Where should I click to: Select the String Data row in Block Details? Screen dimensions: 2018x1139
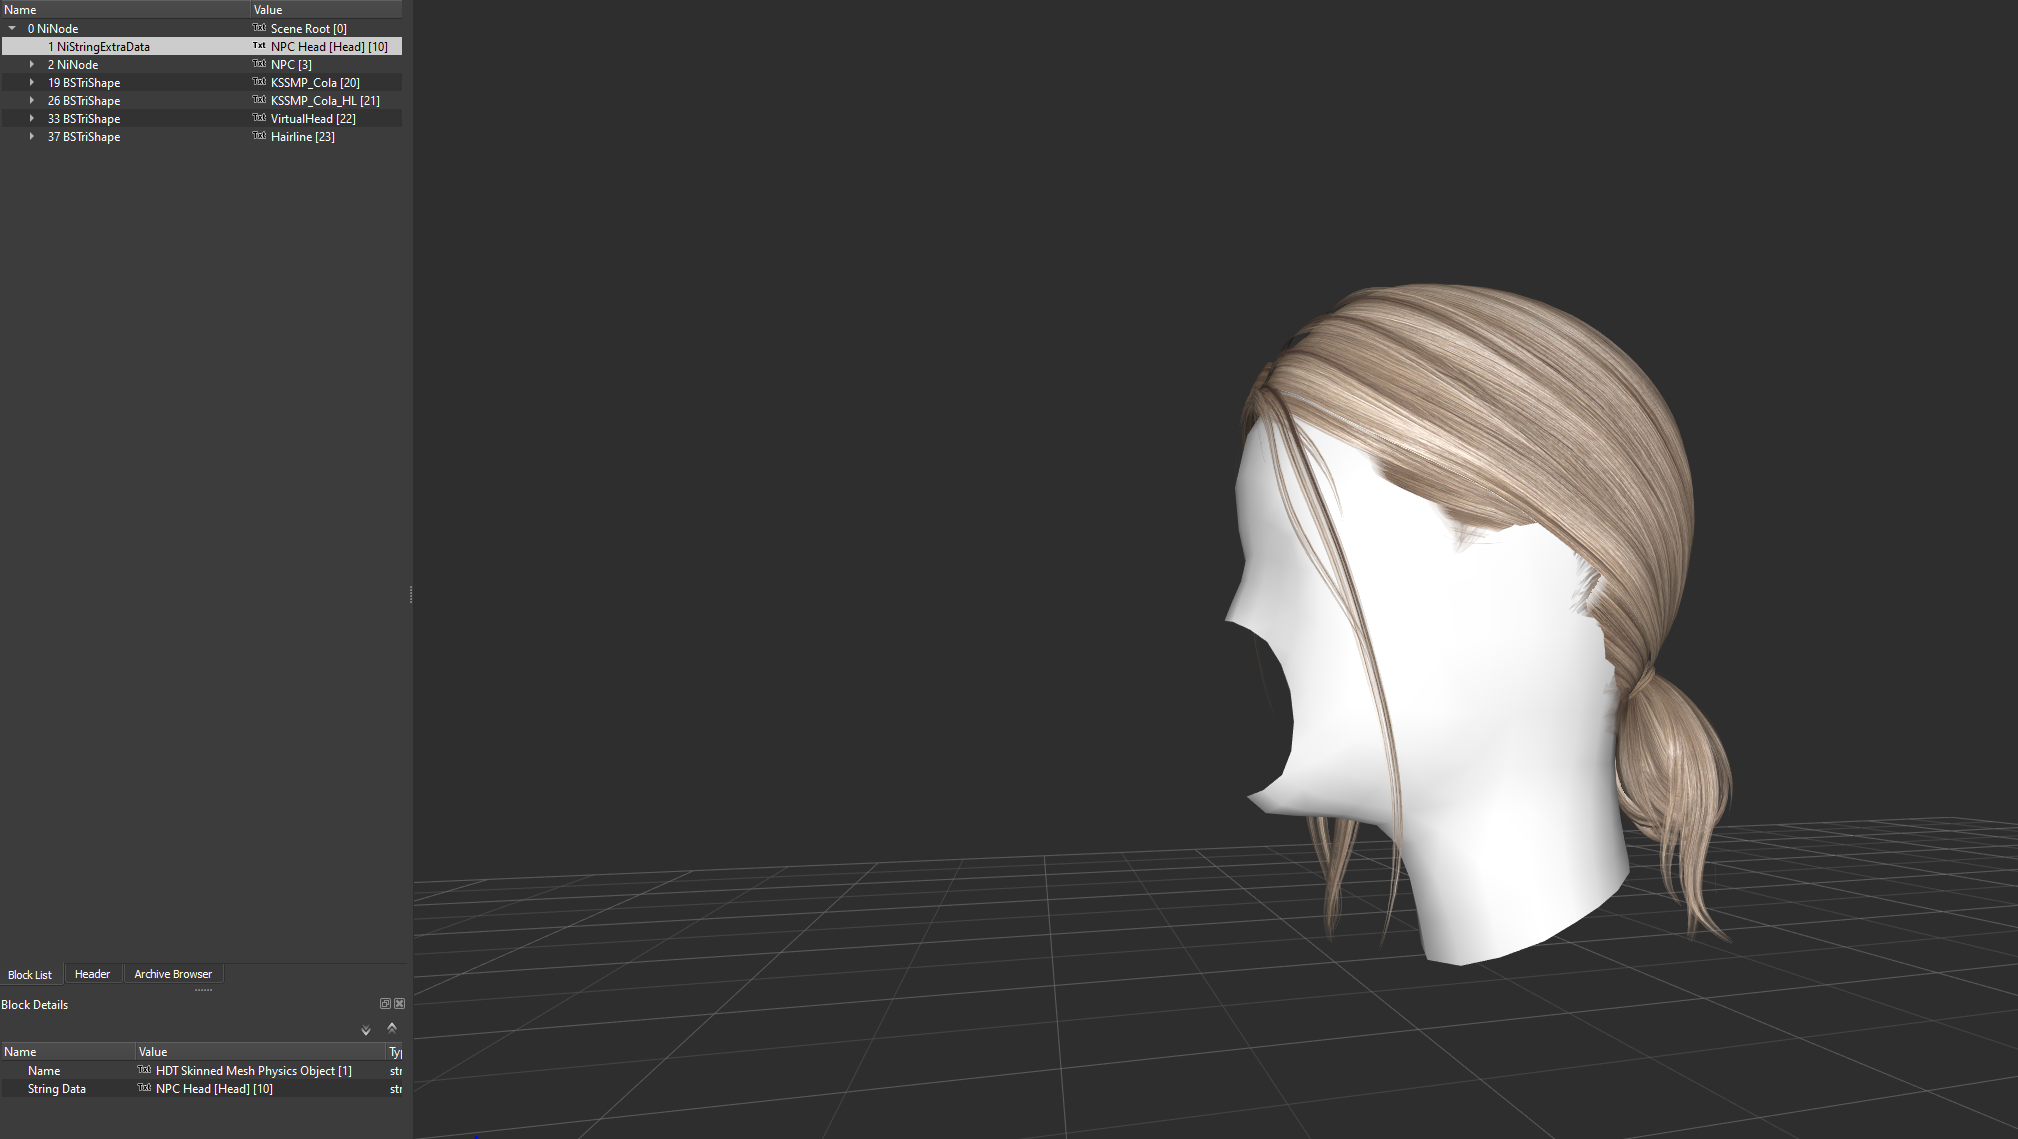click(x=201, y=1089)
